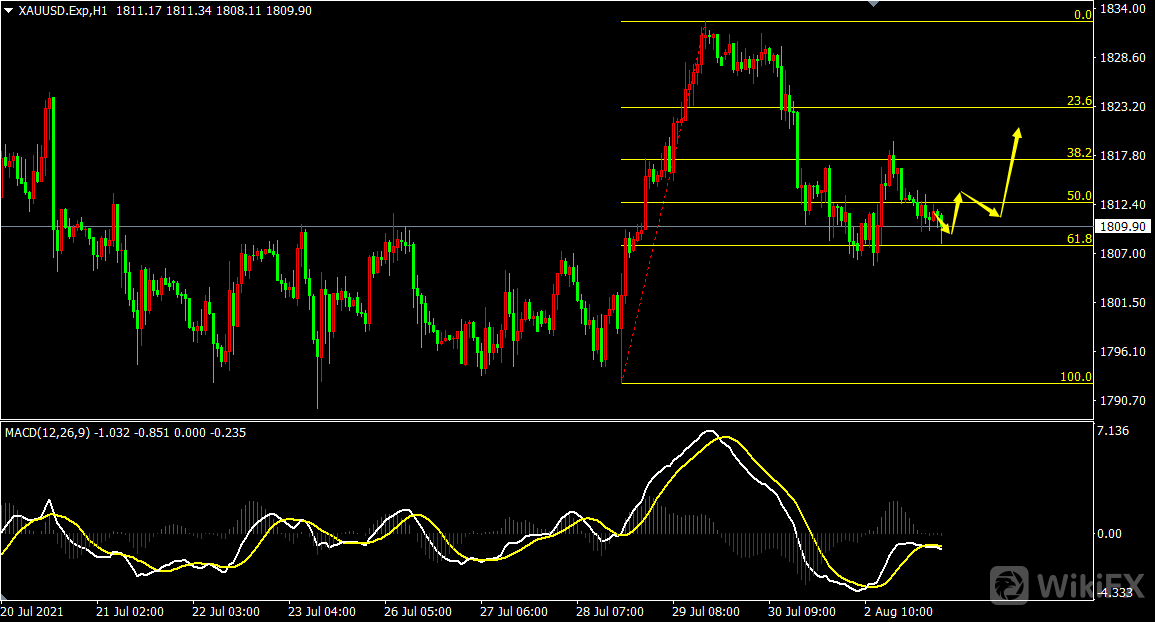Click the MACD scale value 0.00
Viewport: 1155px width, 622px height.
(x=1110, y=534)
